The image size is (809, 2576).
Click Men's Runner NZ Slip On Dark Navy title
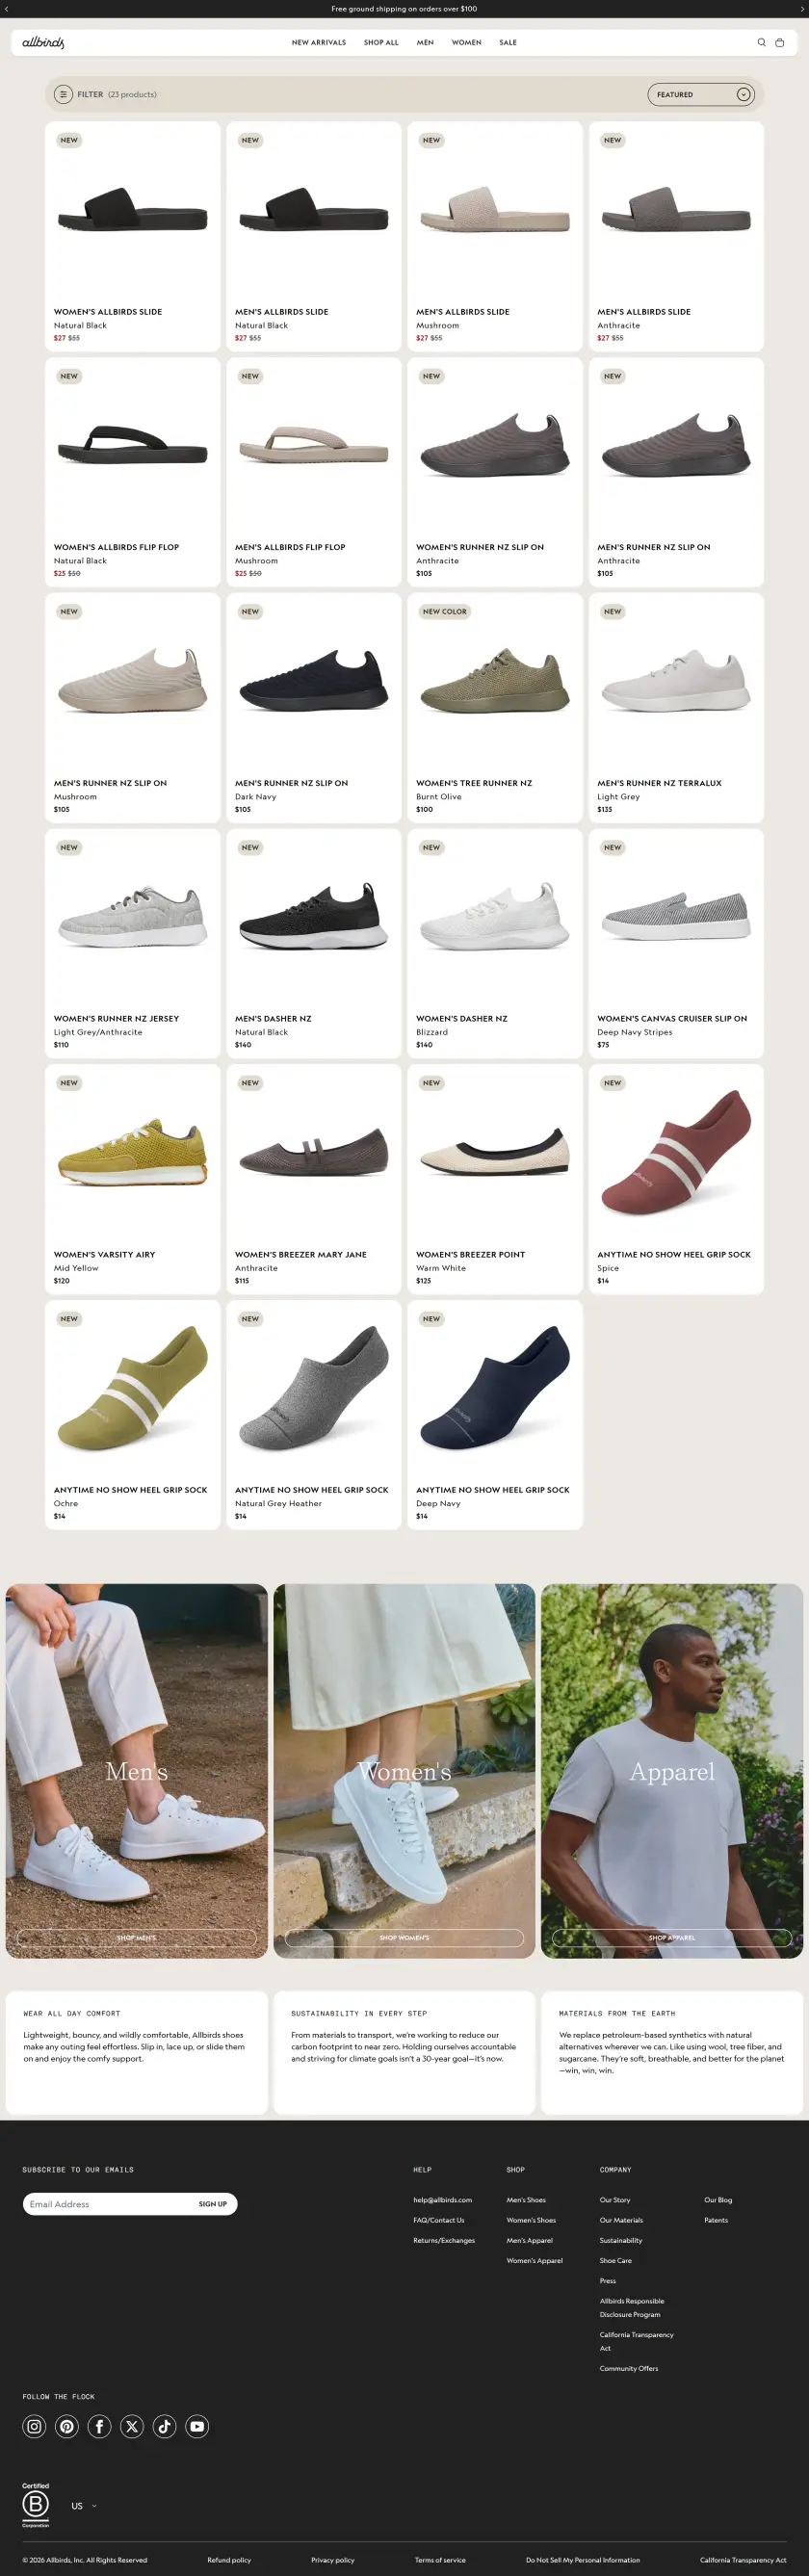pos(291,783)
